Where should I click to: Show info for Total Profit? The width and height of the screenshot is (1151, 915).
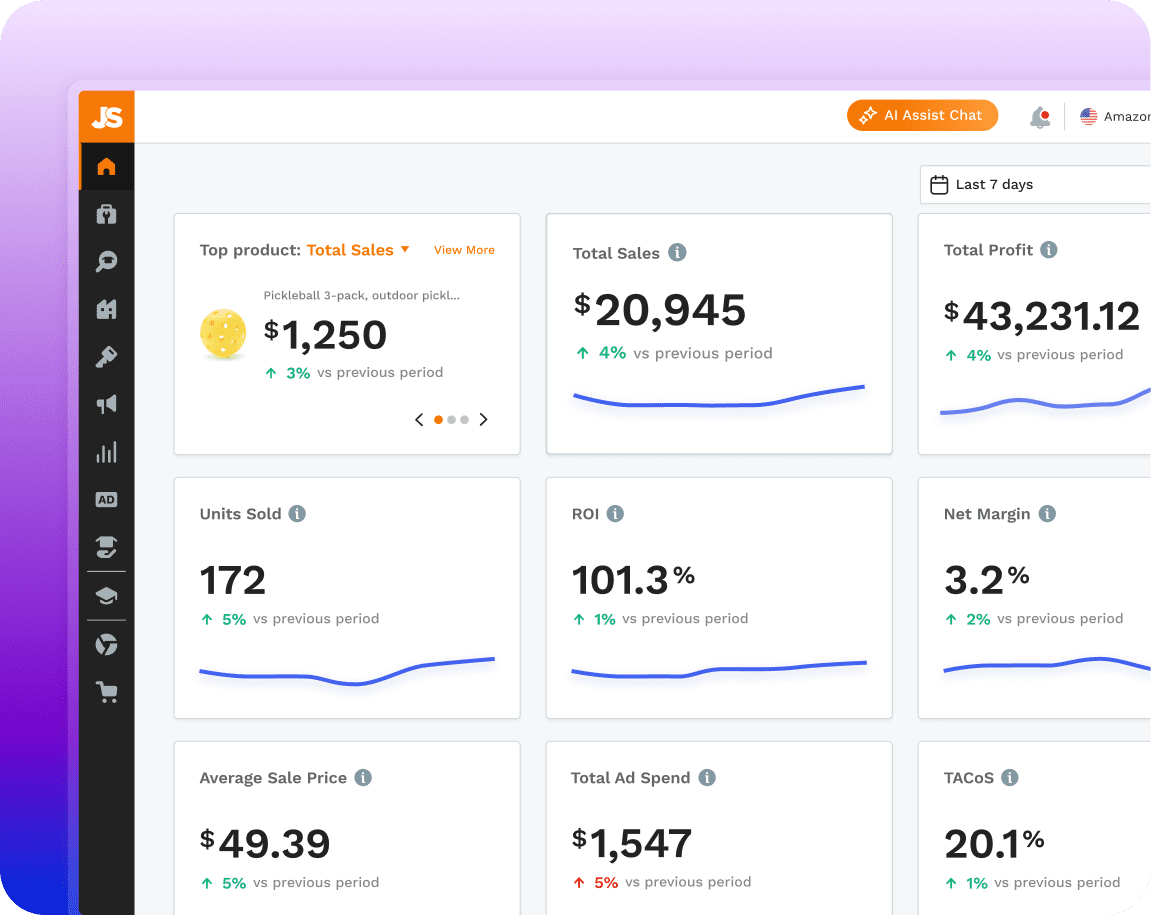[1049, 250]
